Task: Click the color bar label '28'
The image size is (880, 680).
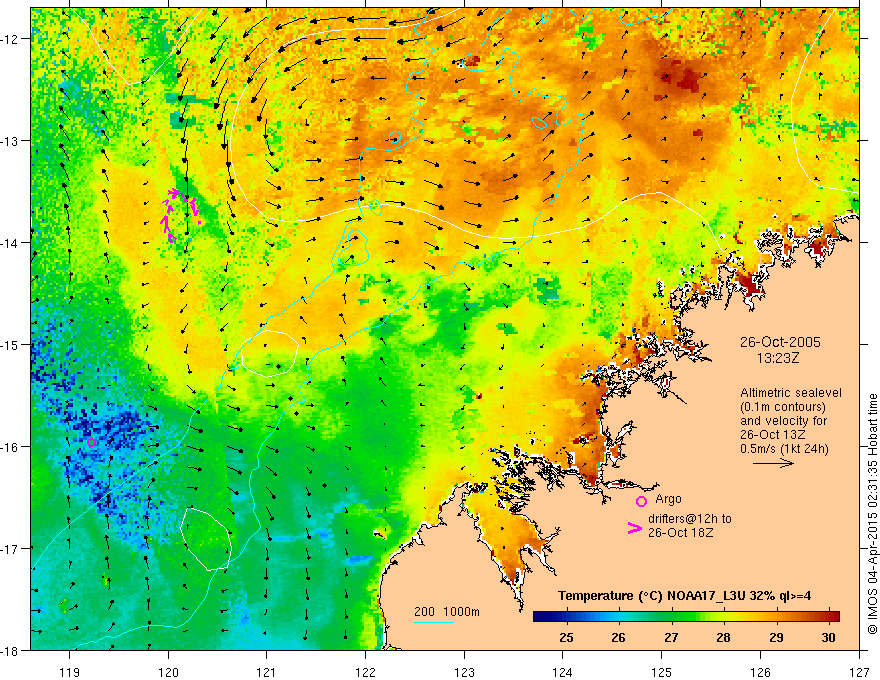Action: point(723,637)
